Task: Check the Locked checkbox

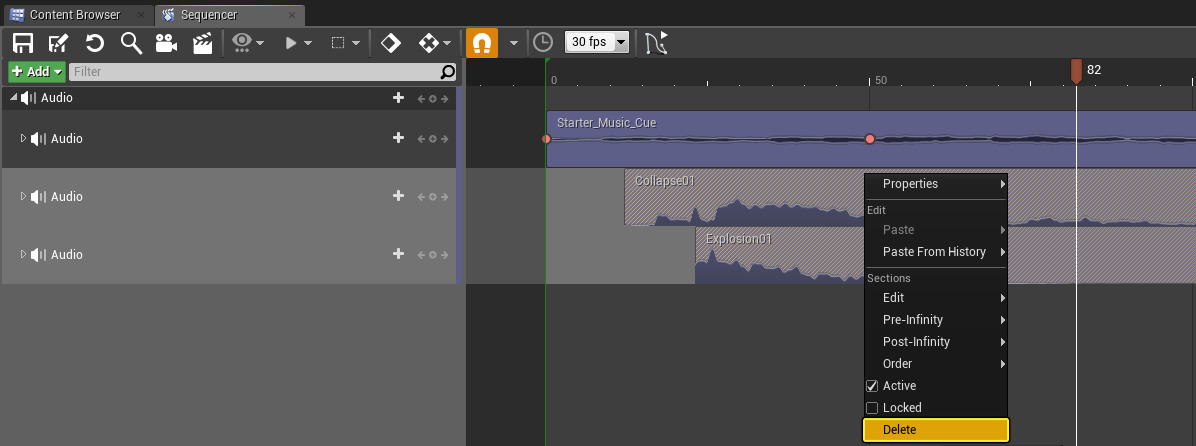Action: pyautogui.click(x=872, y=408)
